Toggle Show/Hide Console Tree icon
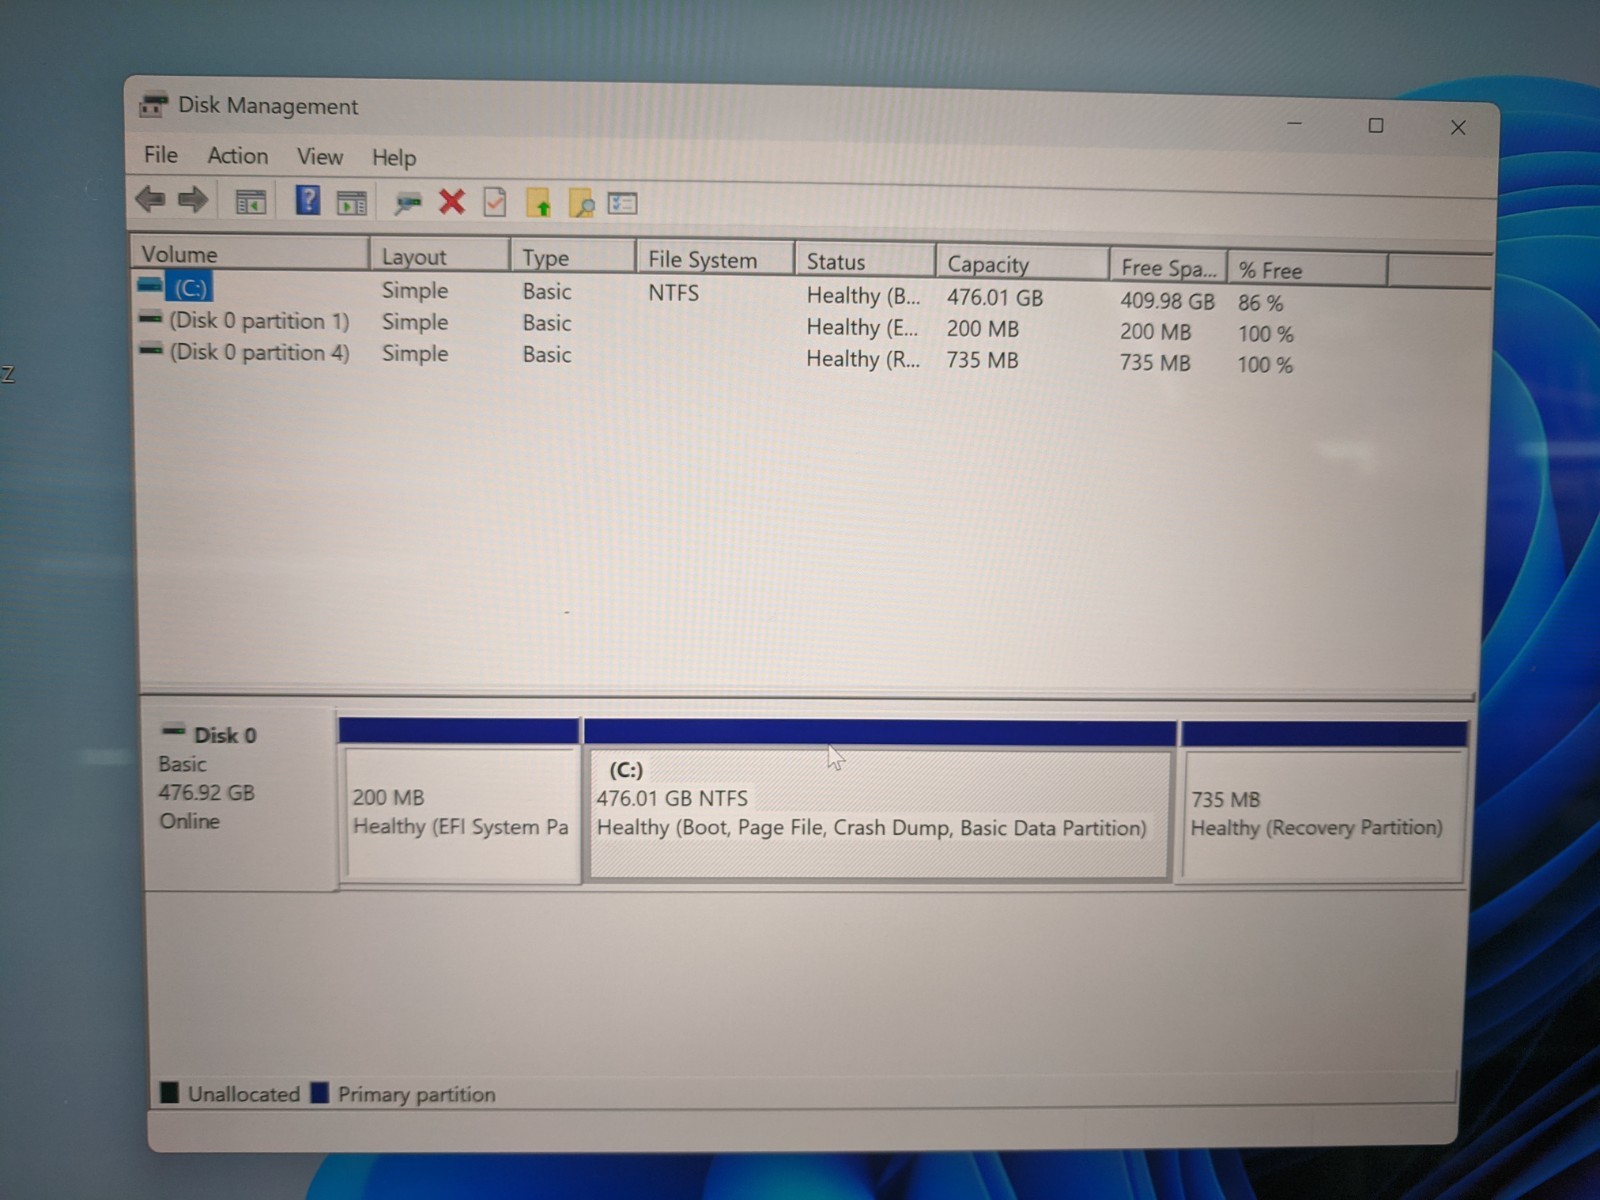This screenshot has height=1200, width=1600. click(x=250, y=202)
